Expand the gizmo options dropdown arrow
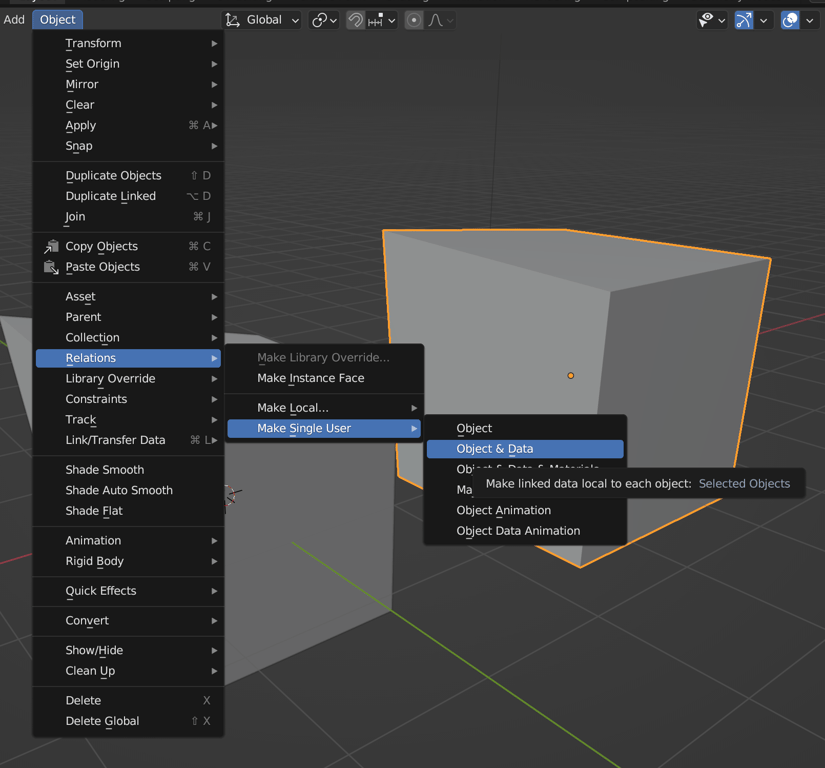This screenshot has height=768, width=825. point(764,20)
